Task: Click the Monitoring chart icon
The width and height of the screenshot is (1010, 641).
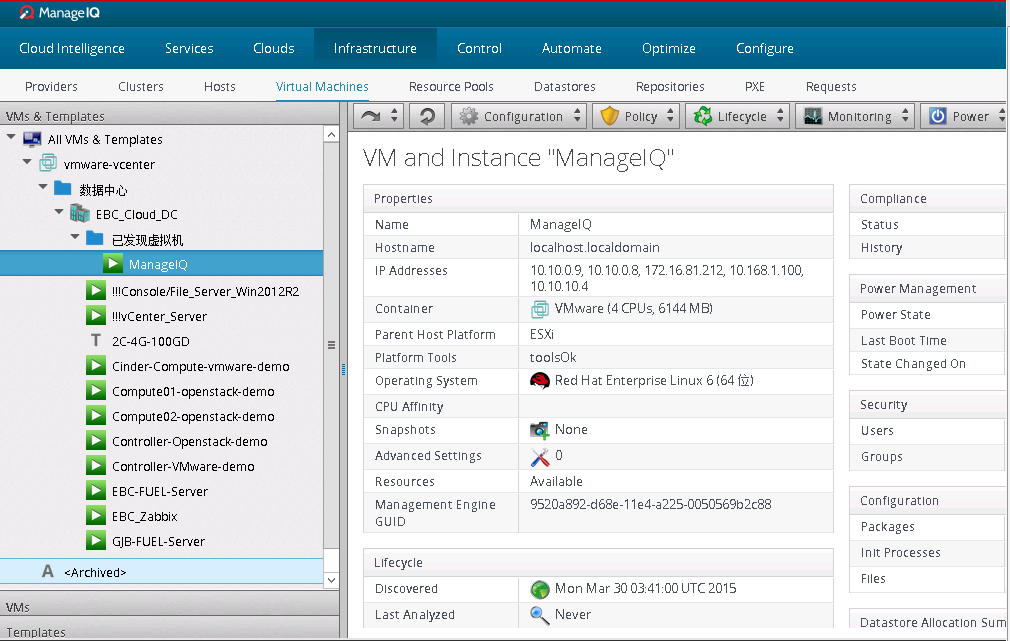Action: tap(813, 116)
